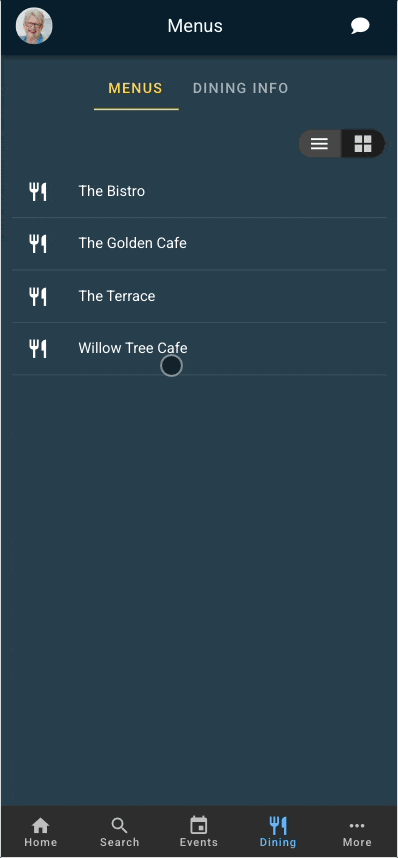The image size is (398, 858).
Task: Open Willow Tree Cafe menu
Action: coord(199,349)
